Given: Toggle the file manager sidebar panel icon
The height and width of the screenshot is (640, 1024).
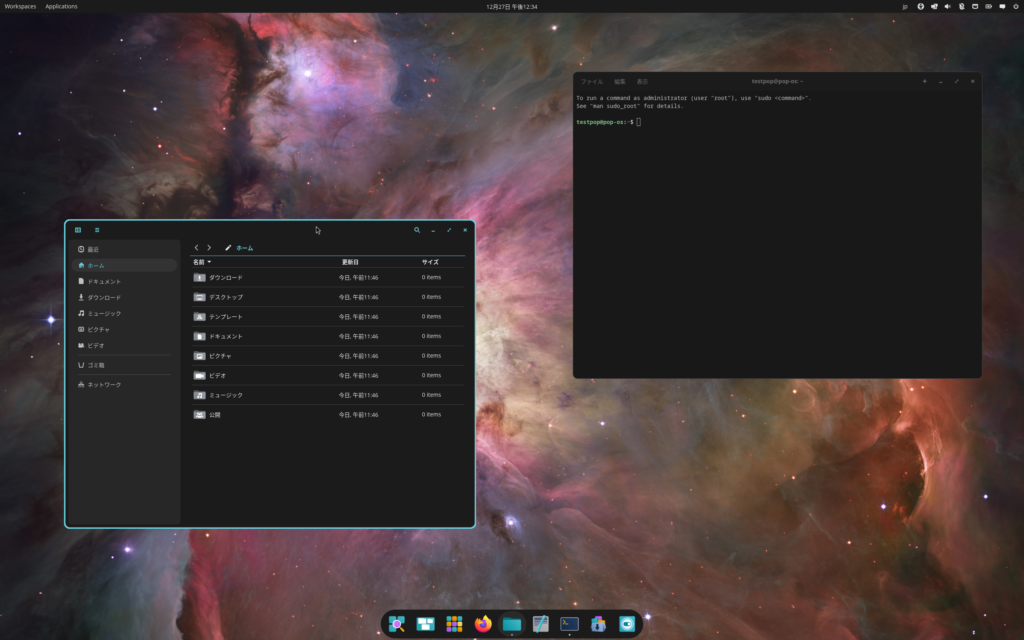Looking at the screenshot, I should (78, 230).
